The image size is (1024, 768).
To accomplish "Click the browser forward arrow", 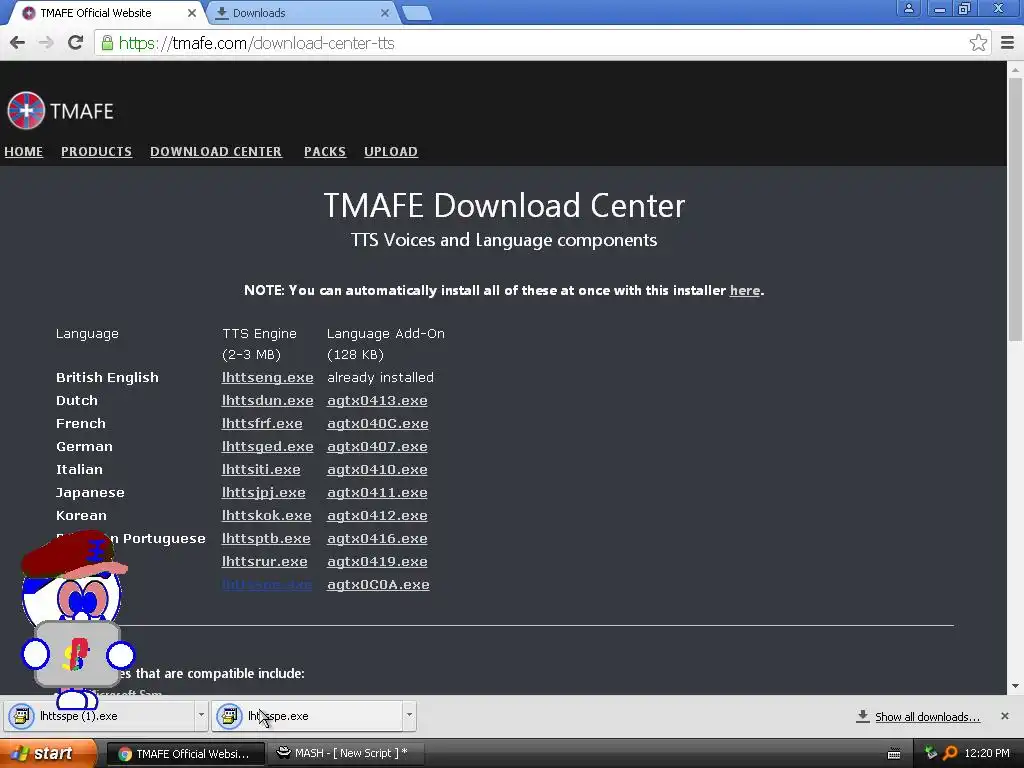I will coord(46,43).
